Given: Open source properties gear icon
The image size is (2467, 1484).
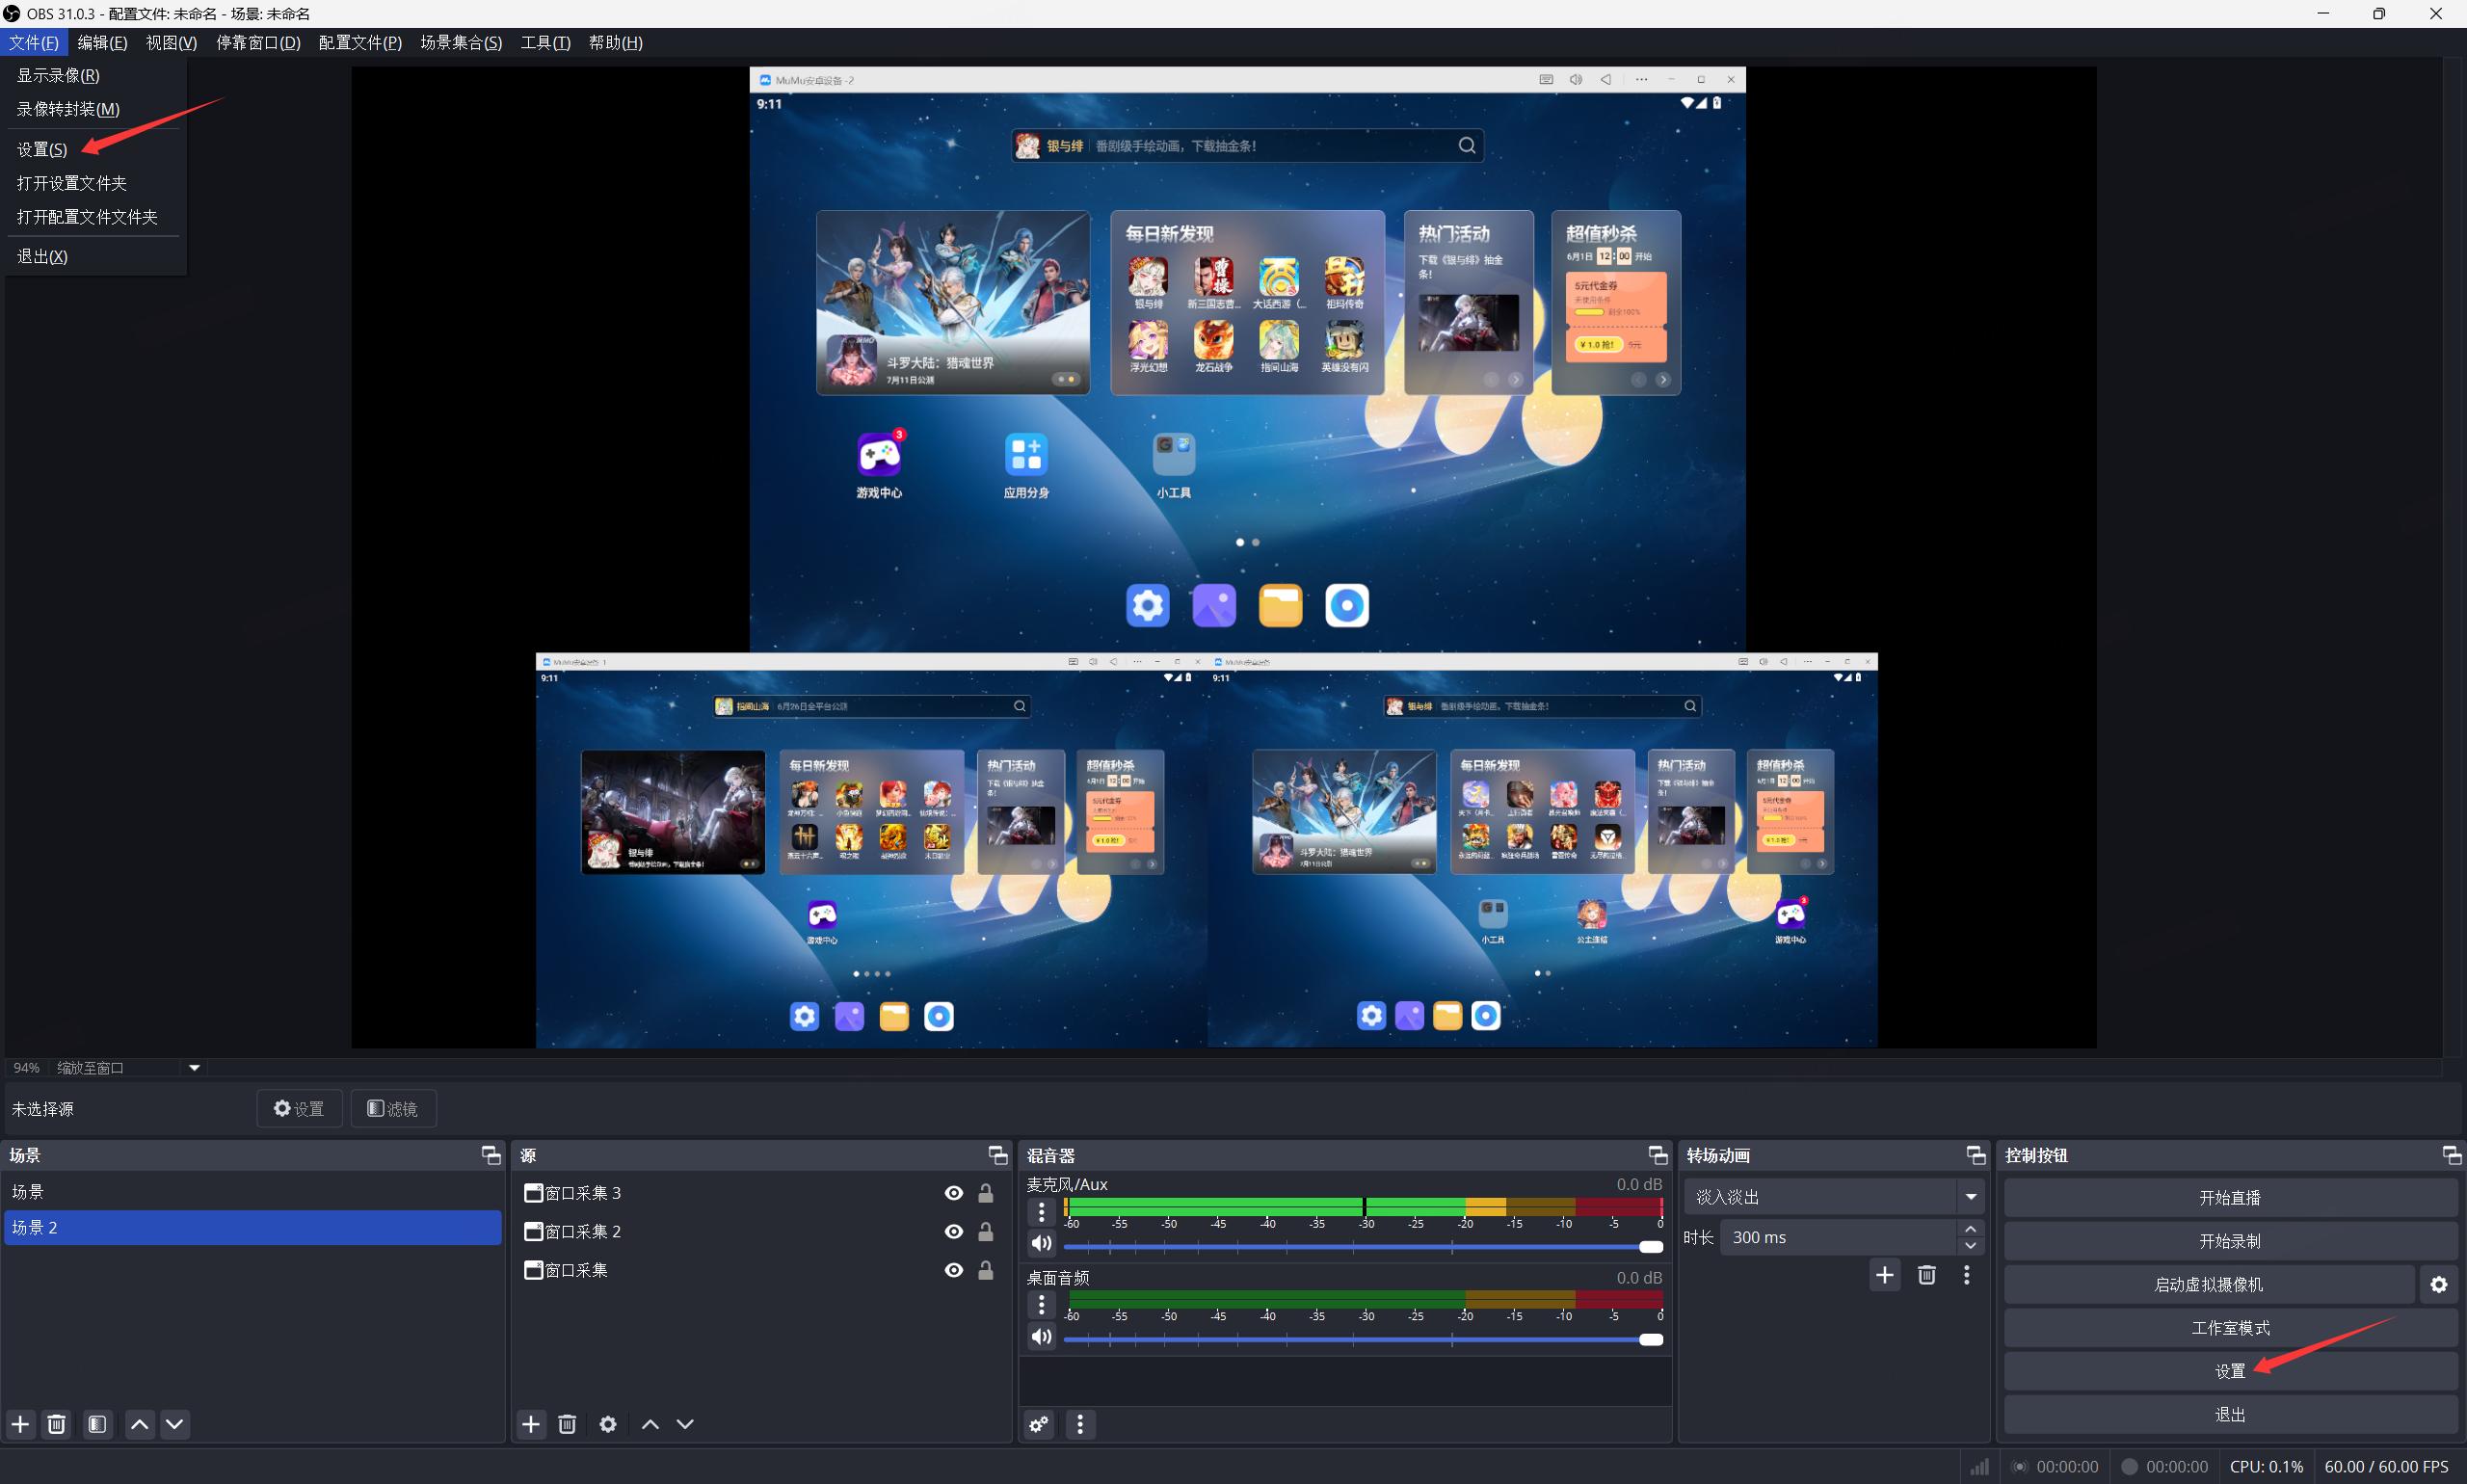Looking at the screenshot, I should [x=607, y=1424].
